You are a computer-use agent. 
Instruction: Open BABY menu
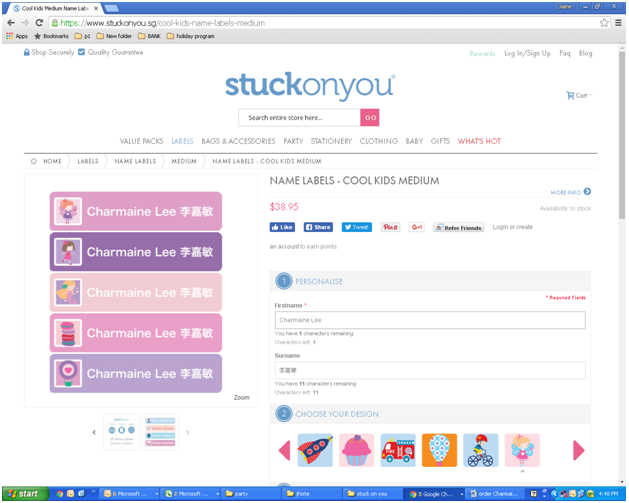point(414,141)
